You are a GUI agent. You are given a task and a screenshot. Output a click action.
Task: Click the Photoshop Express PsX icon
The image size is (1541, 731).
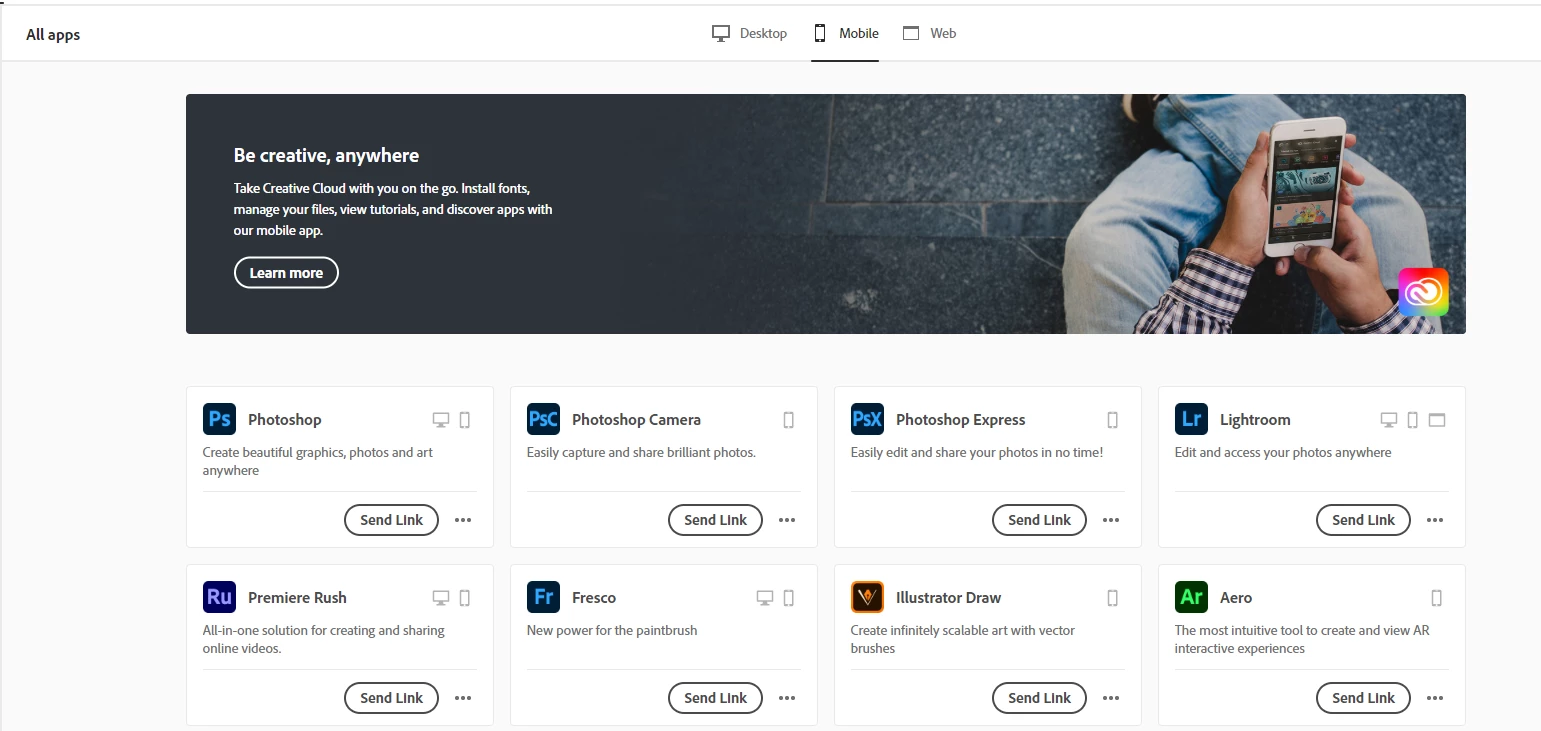[867, 419]
